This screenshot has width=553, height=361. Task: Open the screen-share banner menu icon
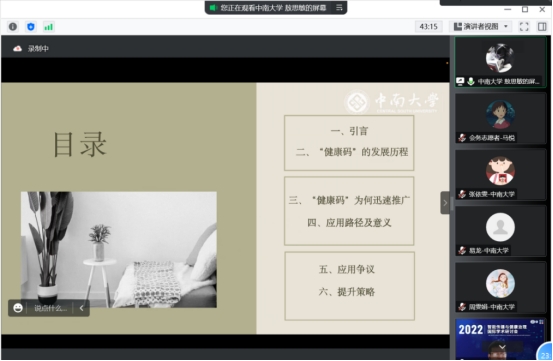tap(339, 7)
